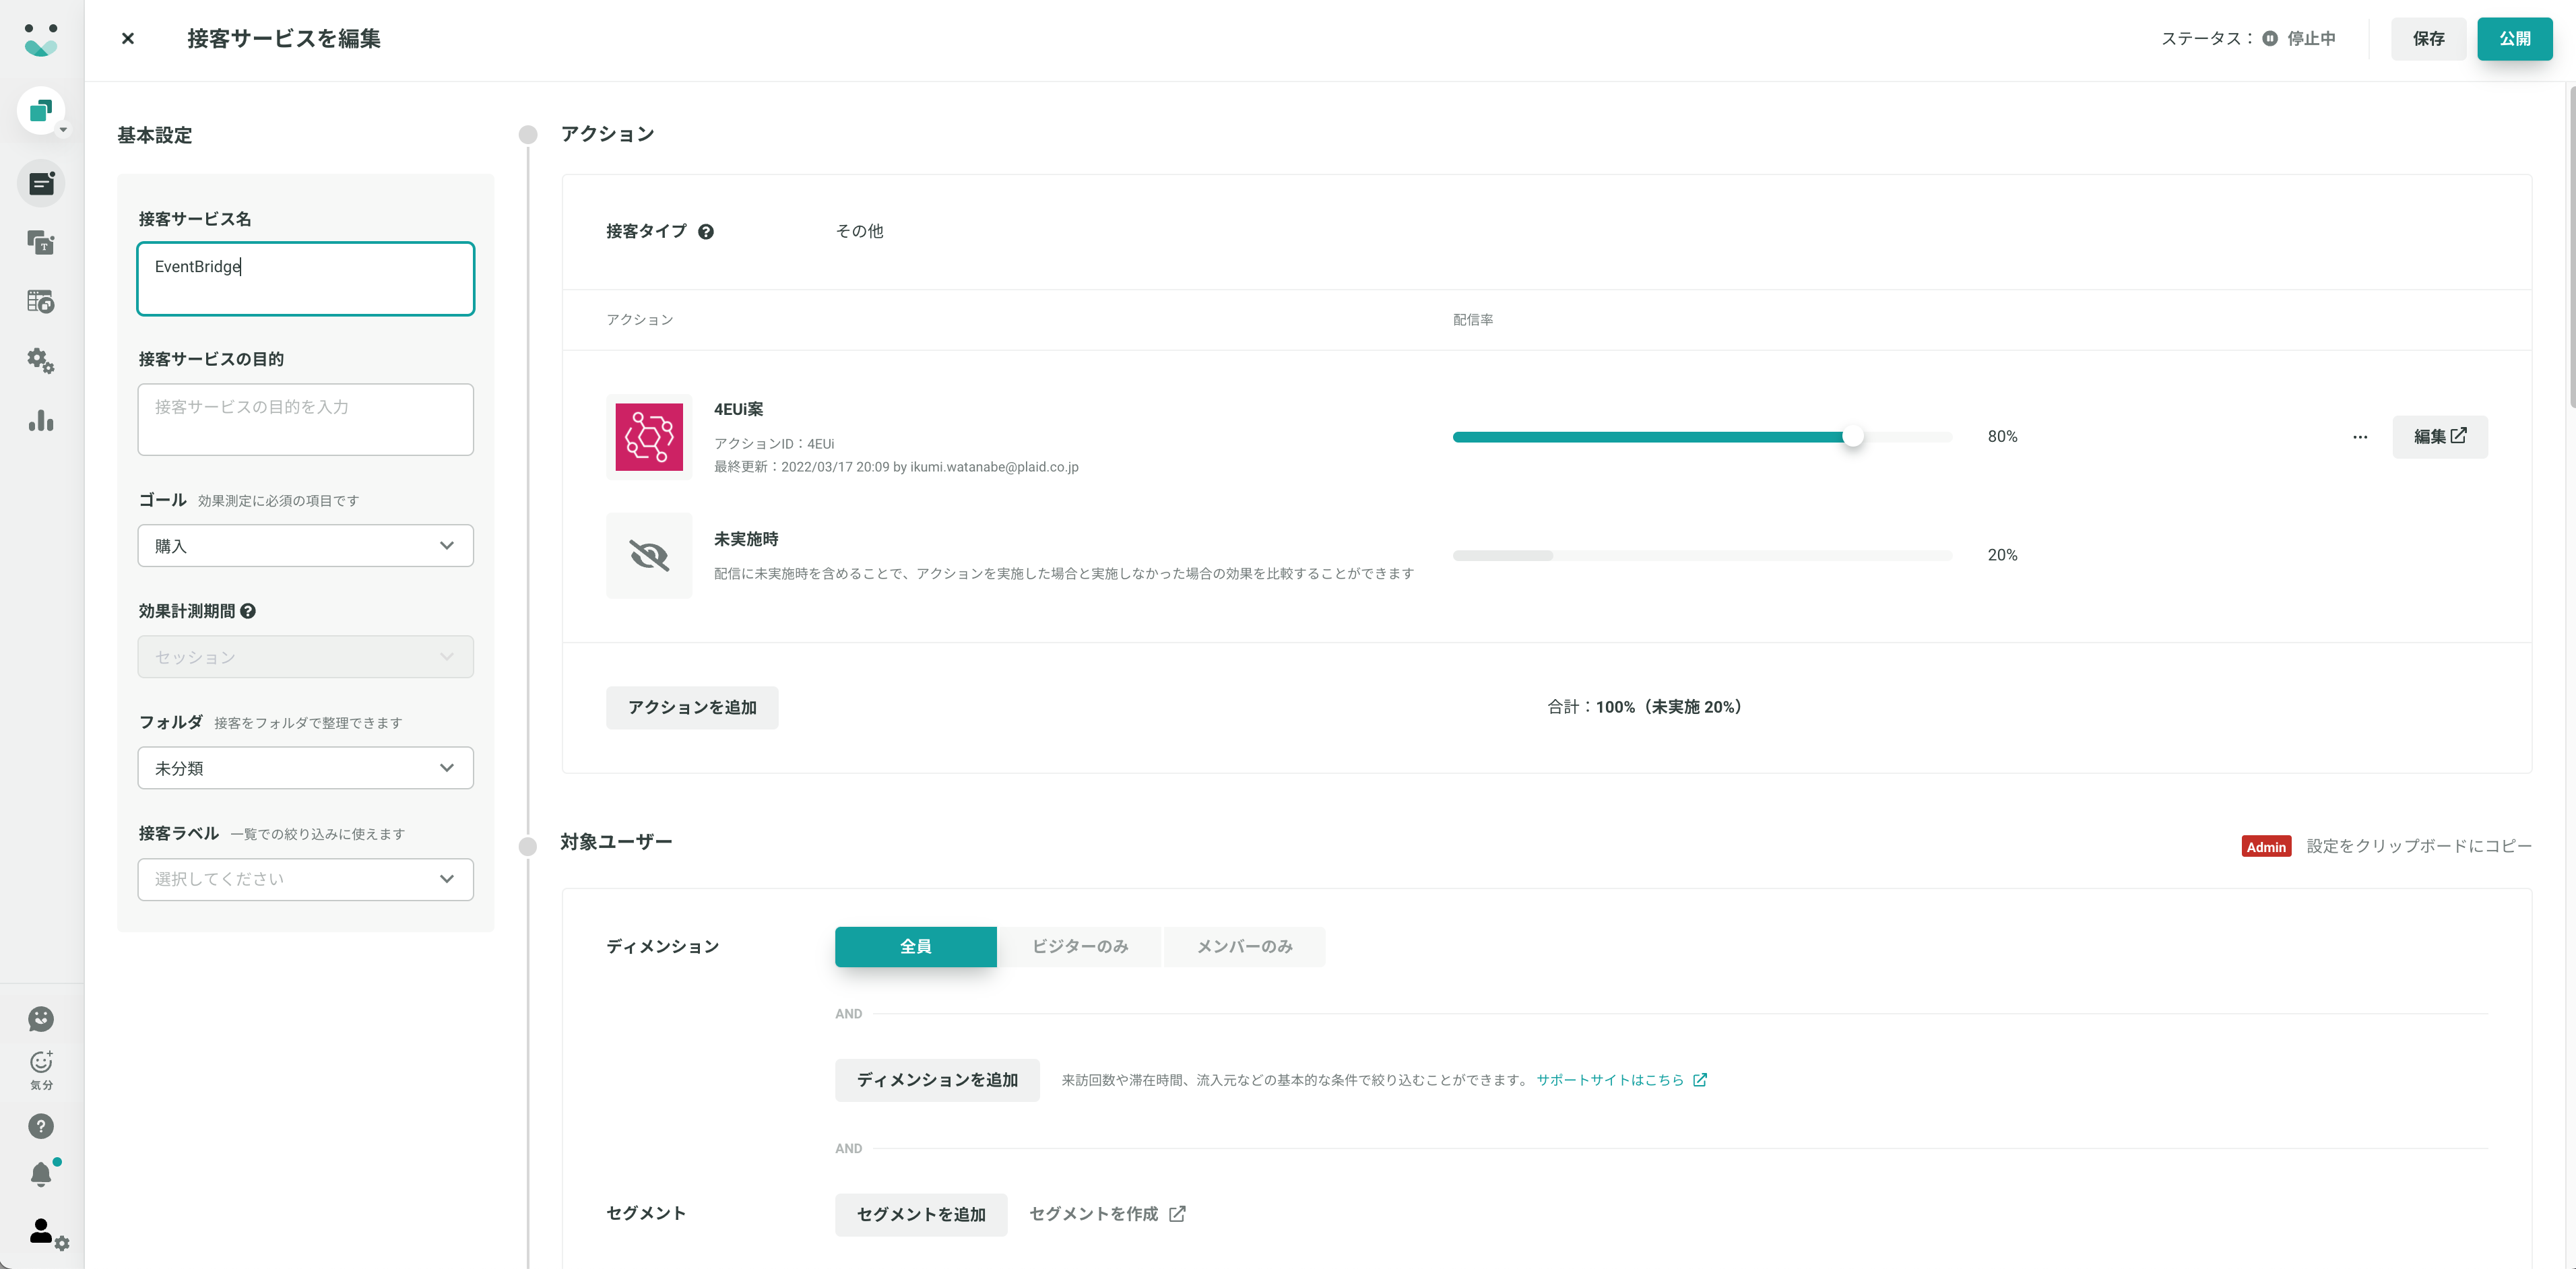The image size is (2576, 1269).
Task: Click the 気分 mood smiley icon
Action: [41, 1070]
